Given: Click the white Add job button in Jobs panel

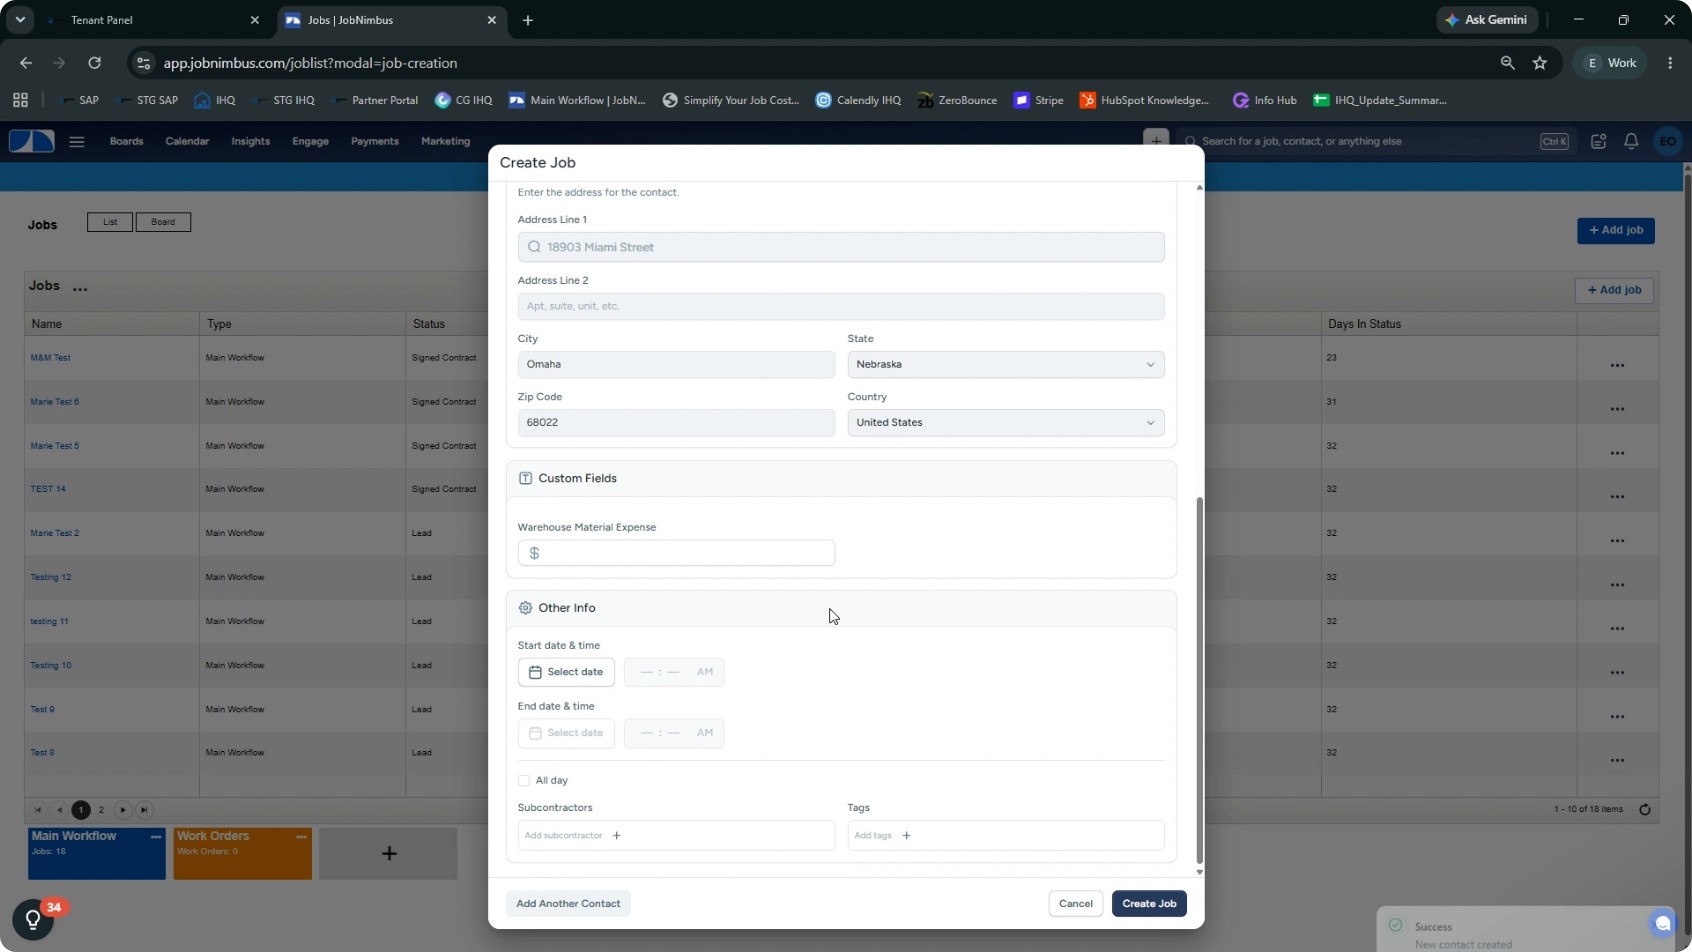Looking at the screenshot, I should point(1614,291).
